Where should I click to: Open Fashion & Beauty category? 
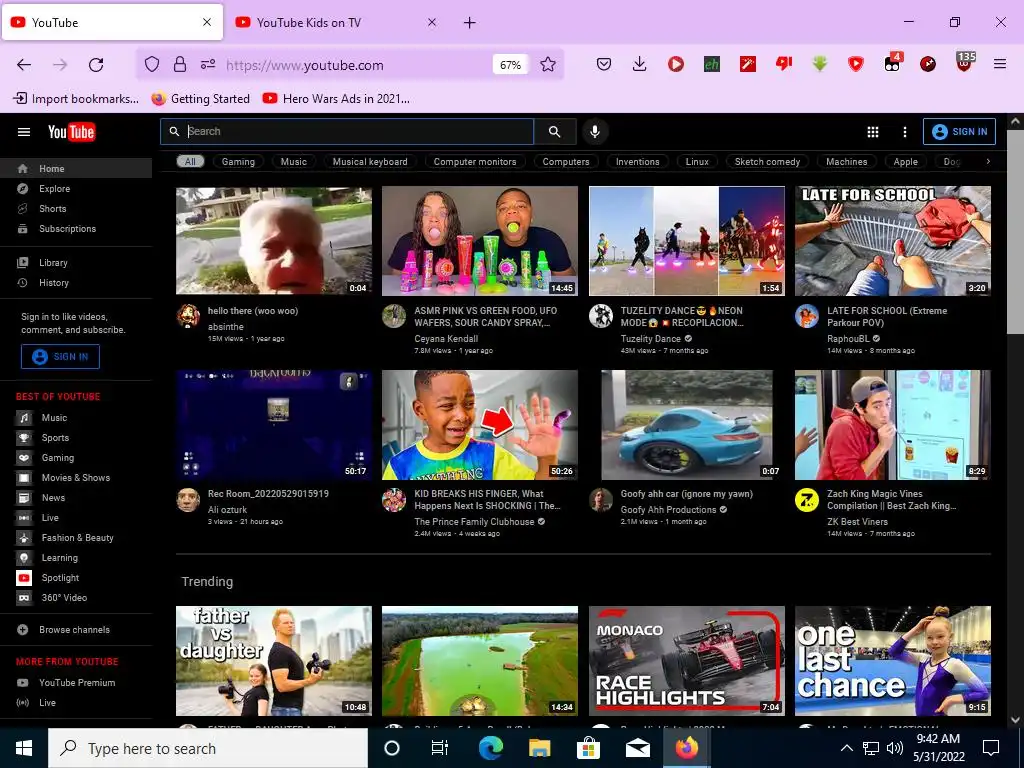(x=76, y=538)
